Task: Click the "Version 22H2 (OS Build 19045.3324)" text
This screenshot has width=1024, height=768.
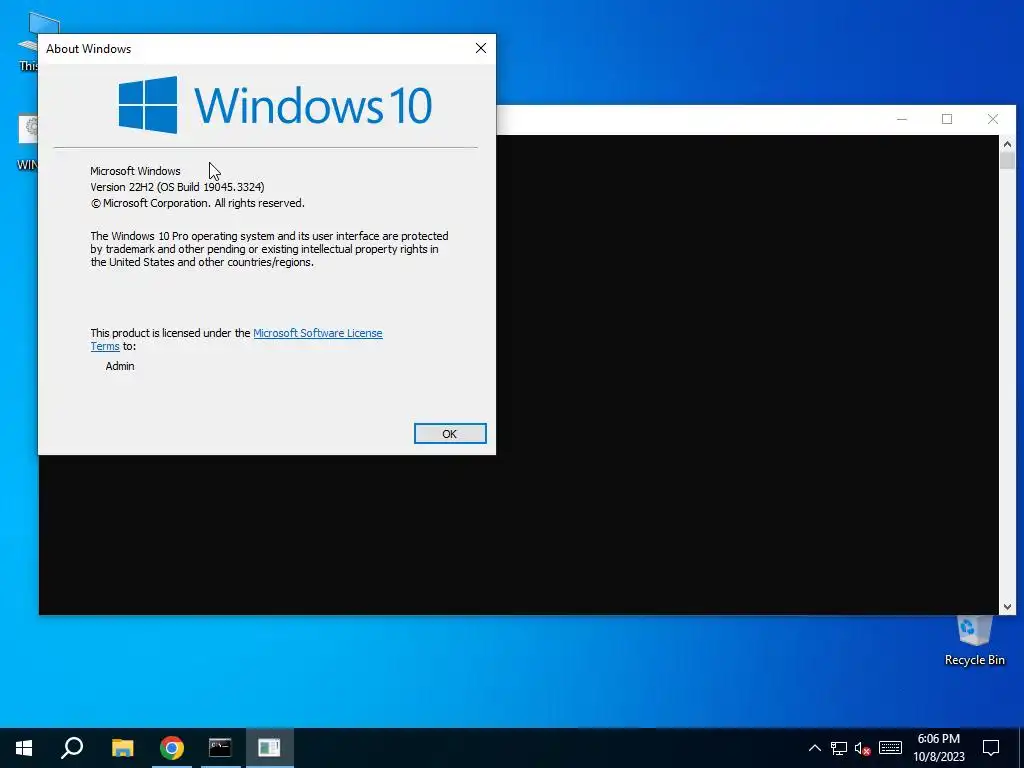Action: coord(177,187)
